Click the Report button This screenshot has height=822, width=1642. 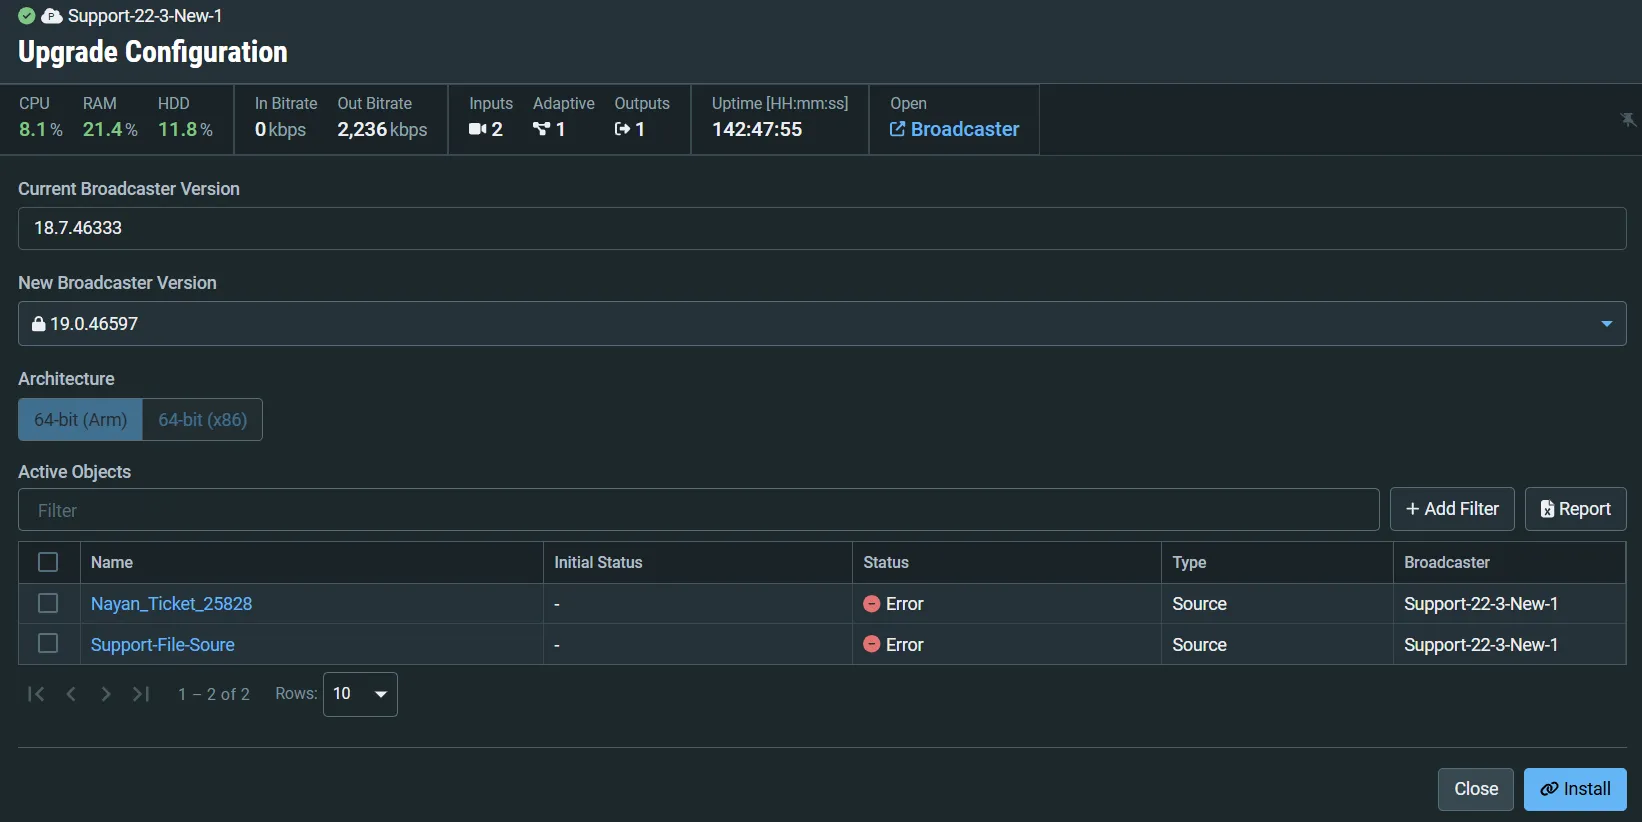point(1576,509)
